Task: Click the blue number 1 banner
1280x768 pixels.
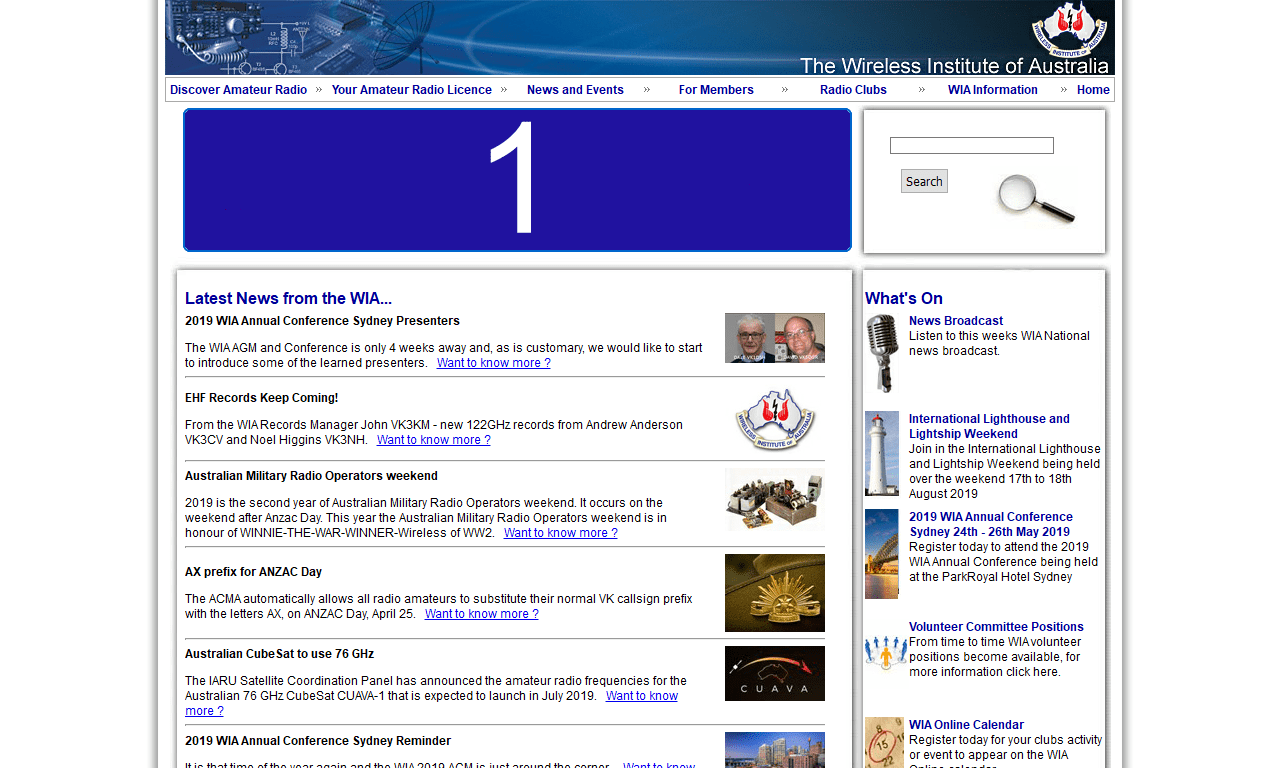Action: click(517, 180)
